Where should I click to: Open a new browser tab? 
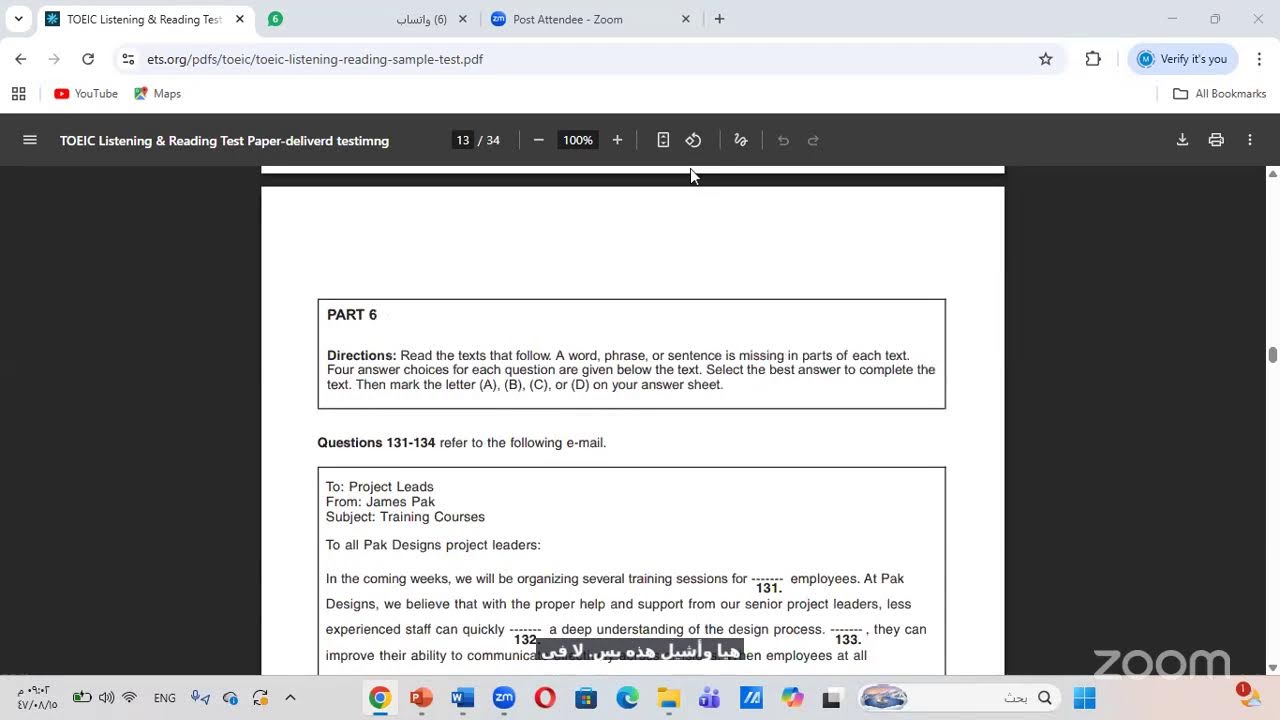point(719,19)
